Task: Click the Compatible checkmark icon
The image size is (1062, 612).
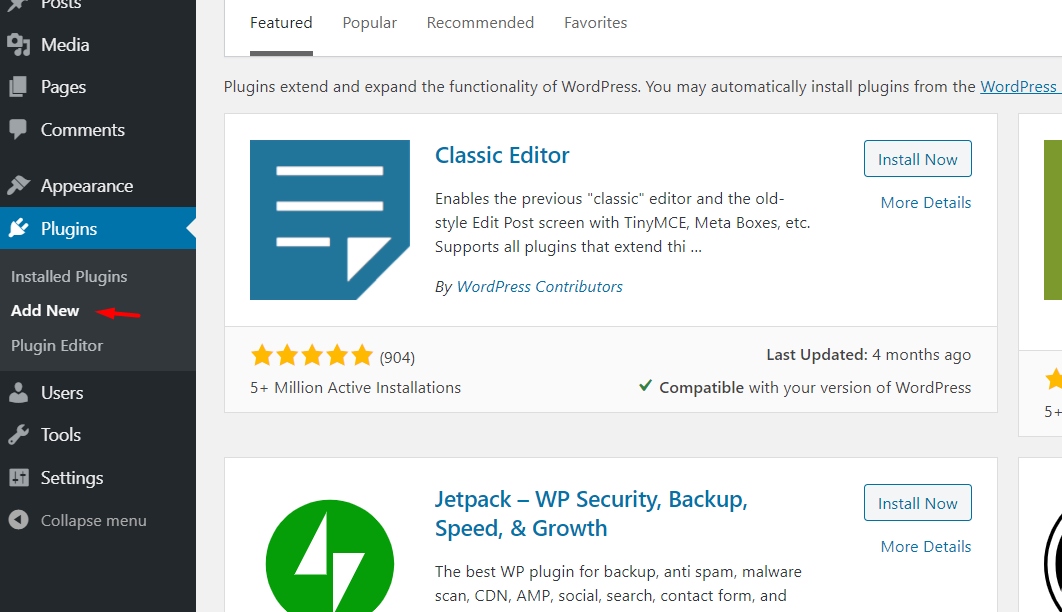Action: 645,386
